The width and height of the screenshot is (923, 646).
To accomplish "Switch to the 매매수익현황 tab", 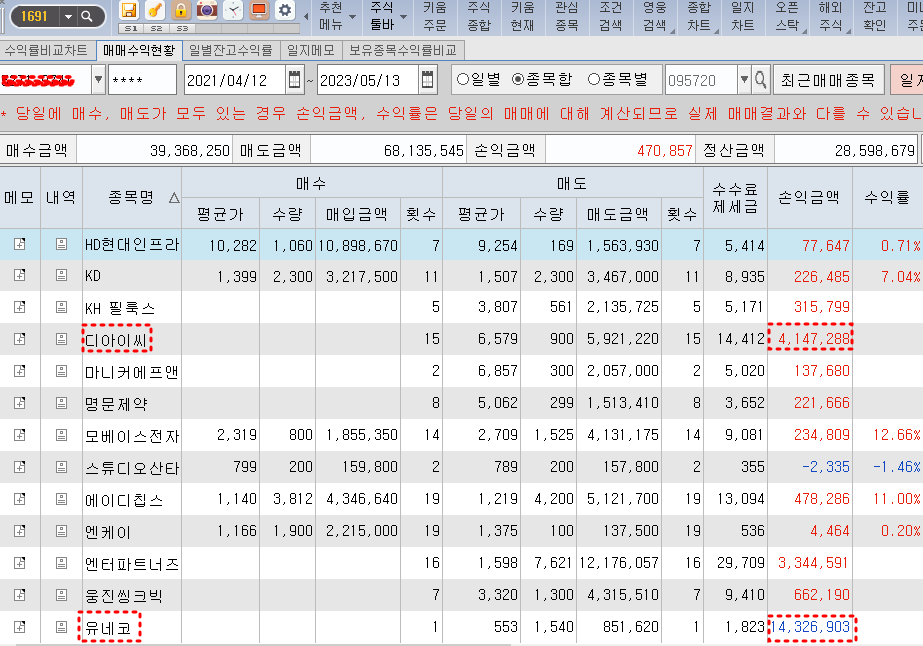I will (139, 51).
